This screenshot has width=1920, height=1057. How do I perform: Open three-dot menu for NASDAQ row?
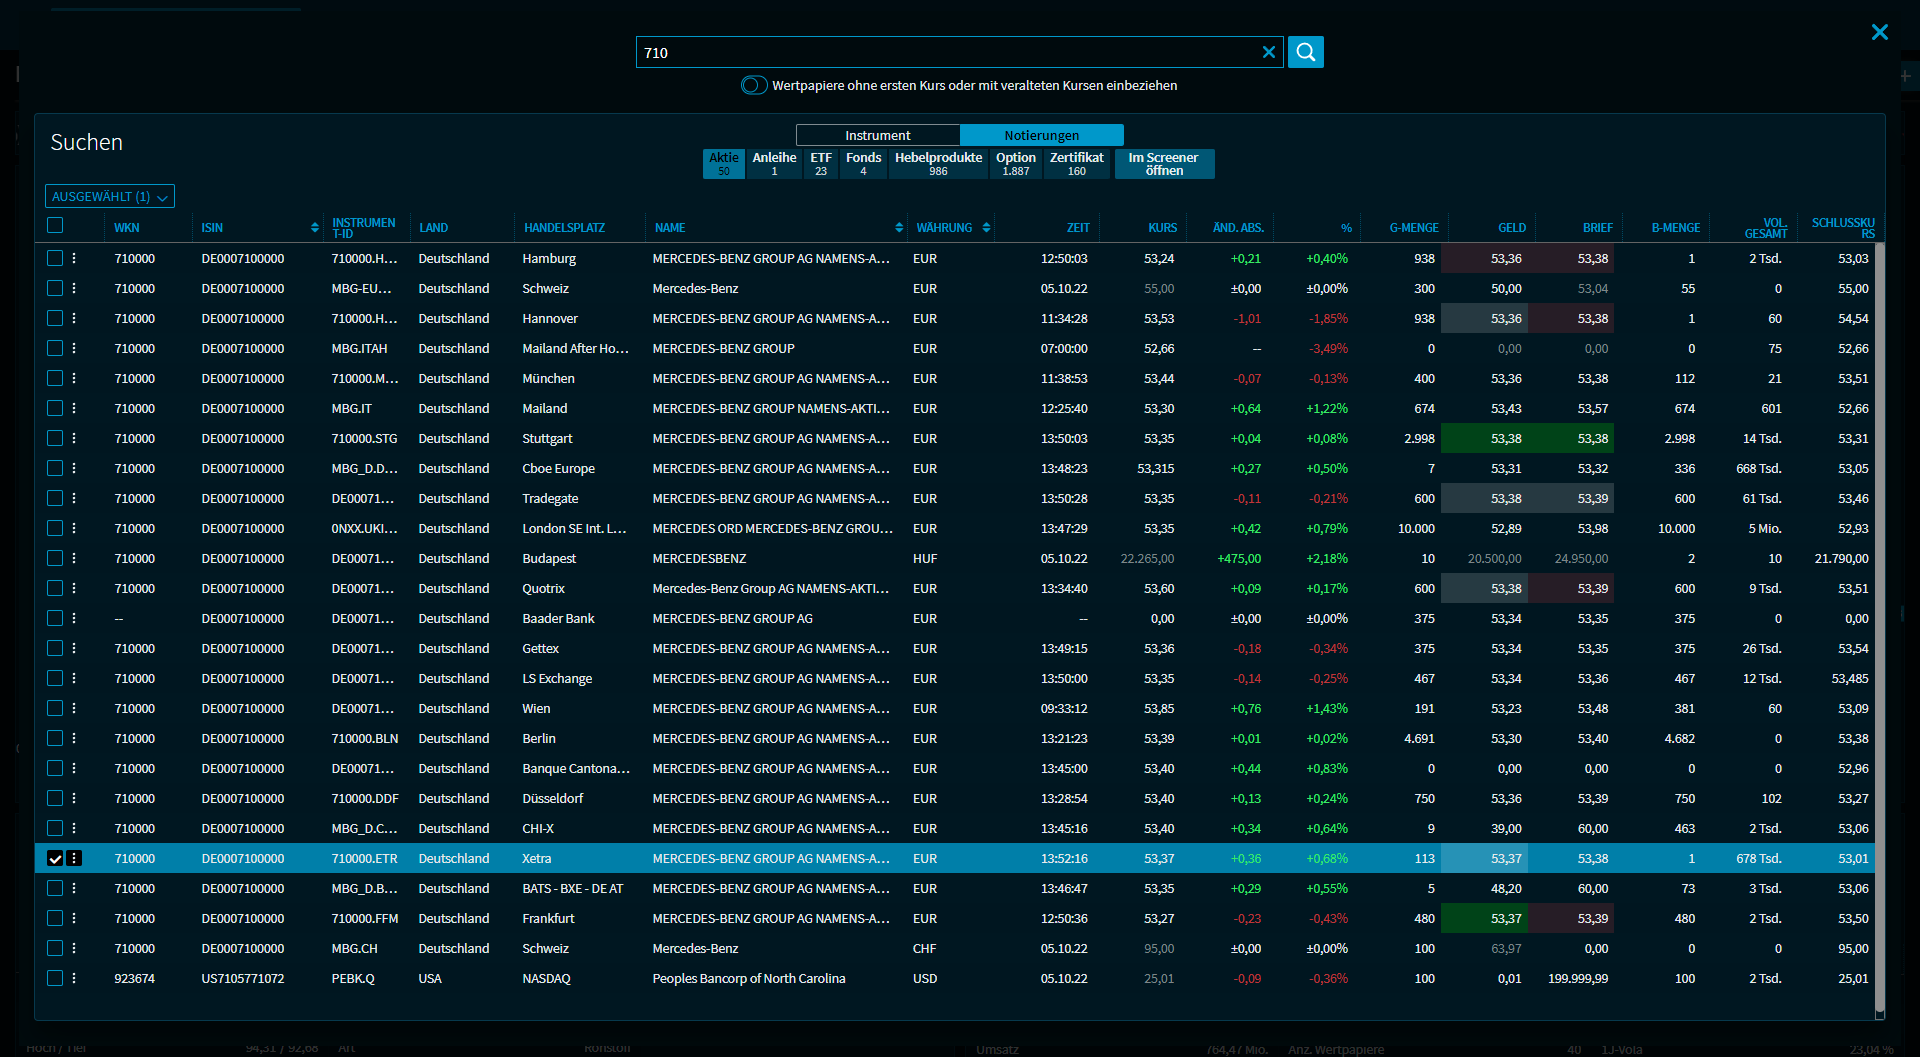coord(74,978)
